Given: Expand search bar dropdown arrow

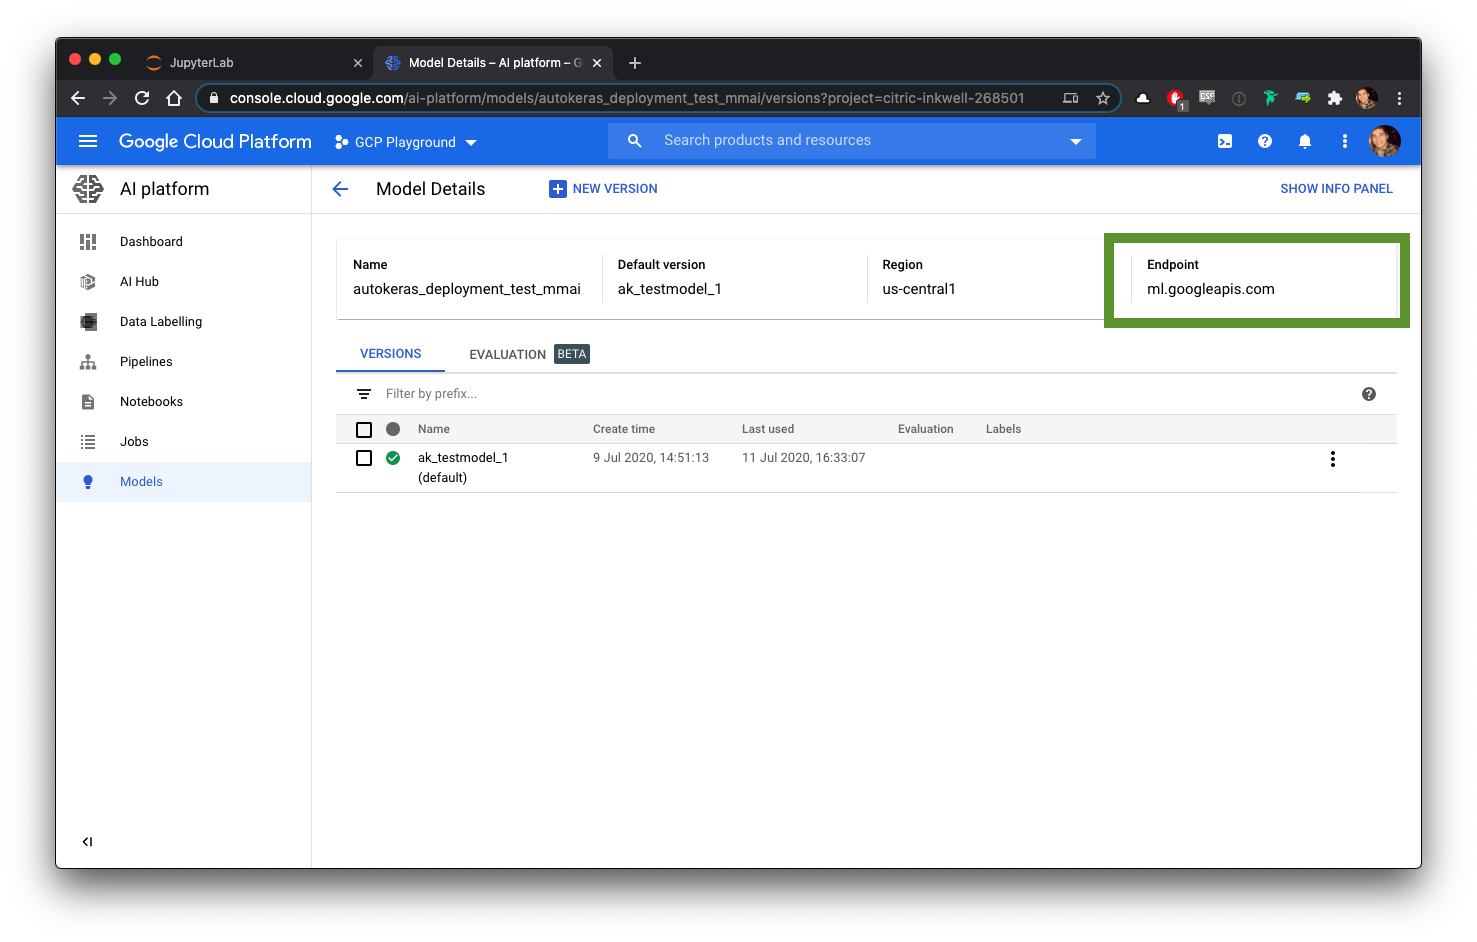Looking at the screenshot, I should (x=1076, y=141).
